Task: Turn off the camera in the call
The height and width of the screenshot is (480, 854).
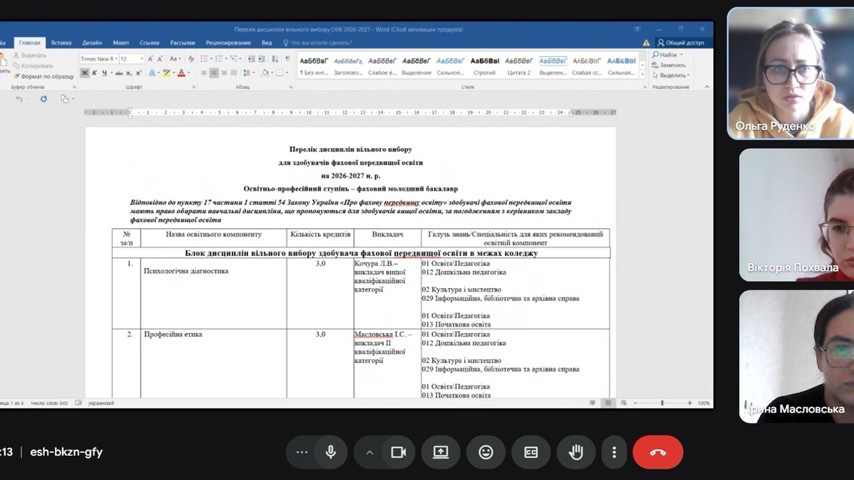Action: point(397,452)
